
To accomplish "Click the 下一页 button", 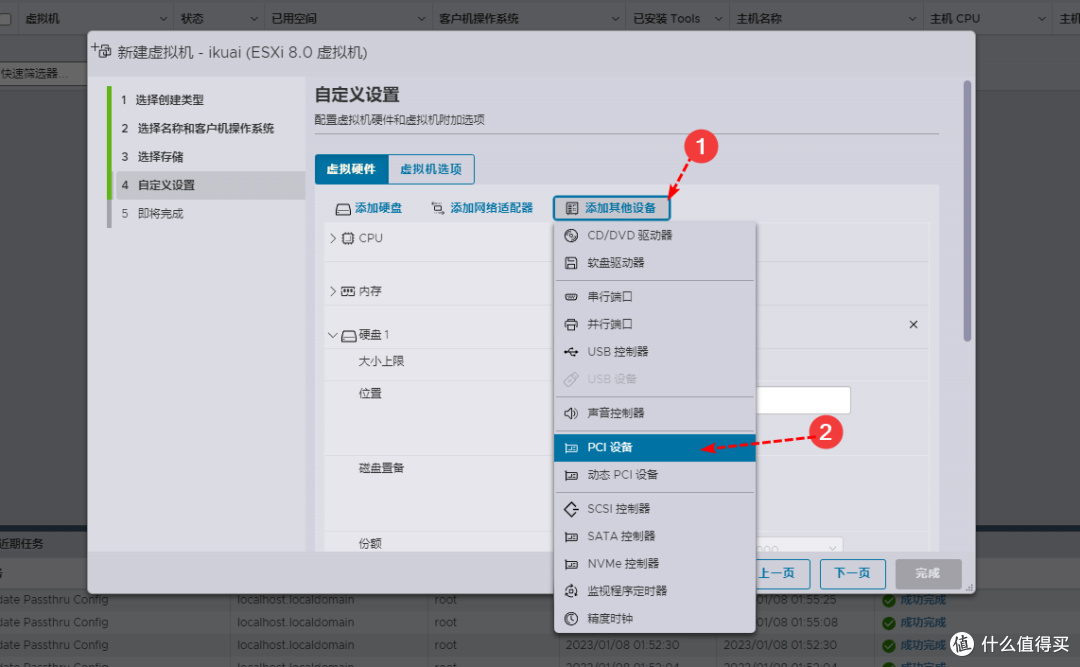I will click(853, 573).
